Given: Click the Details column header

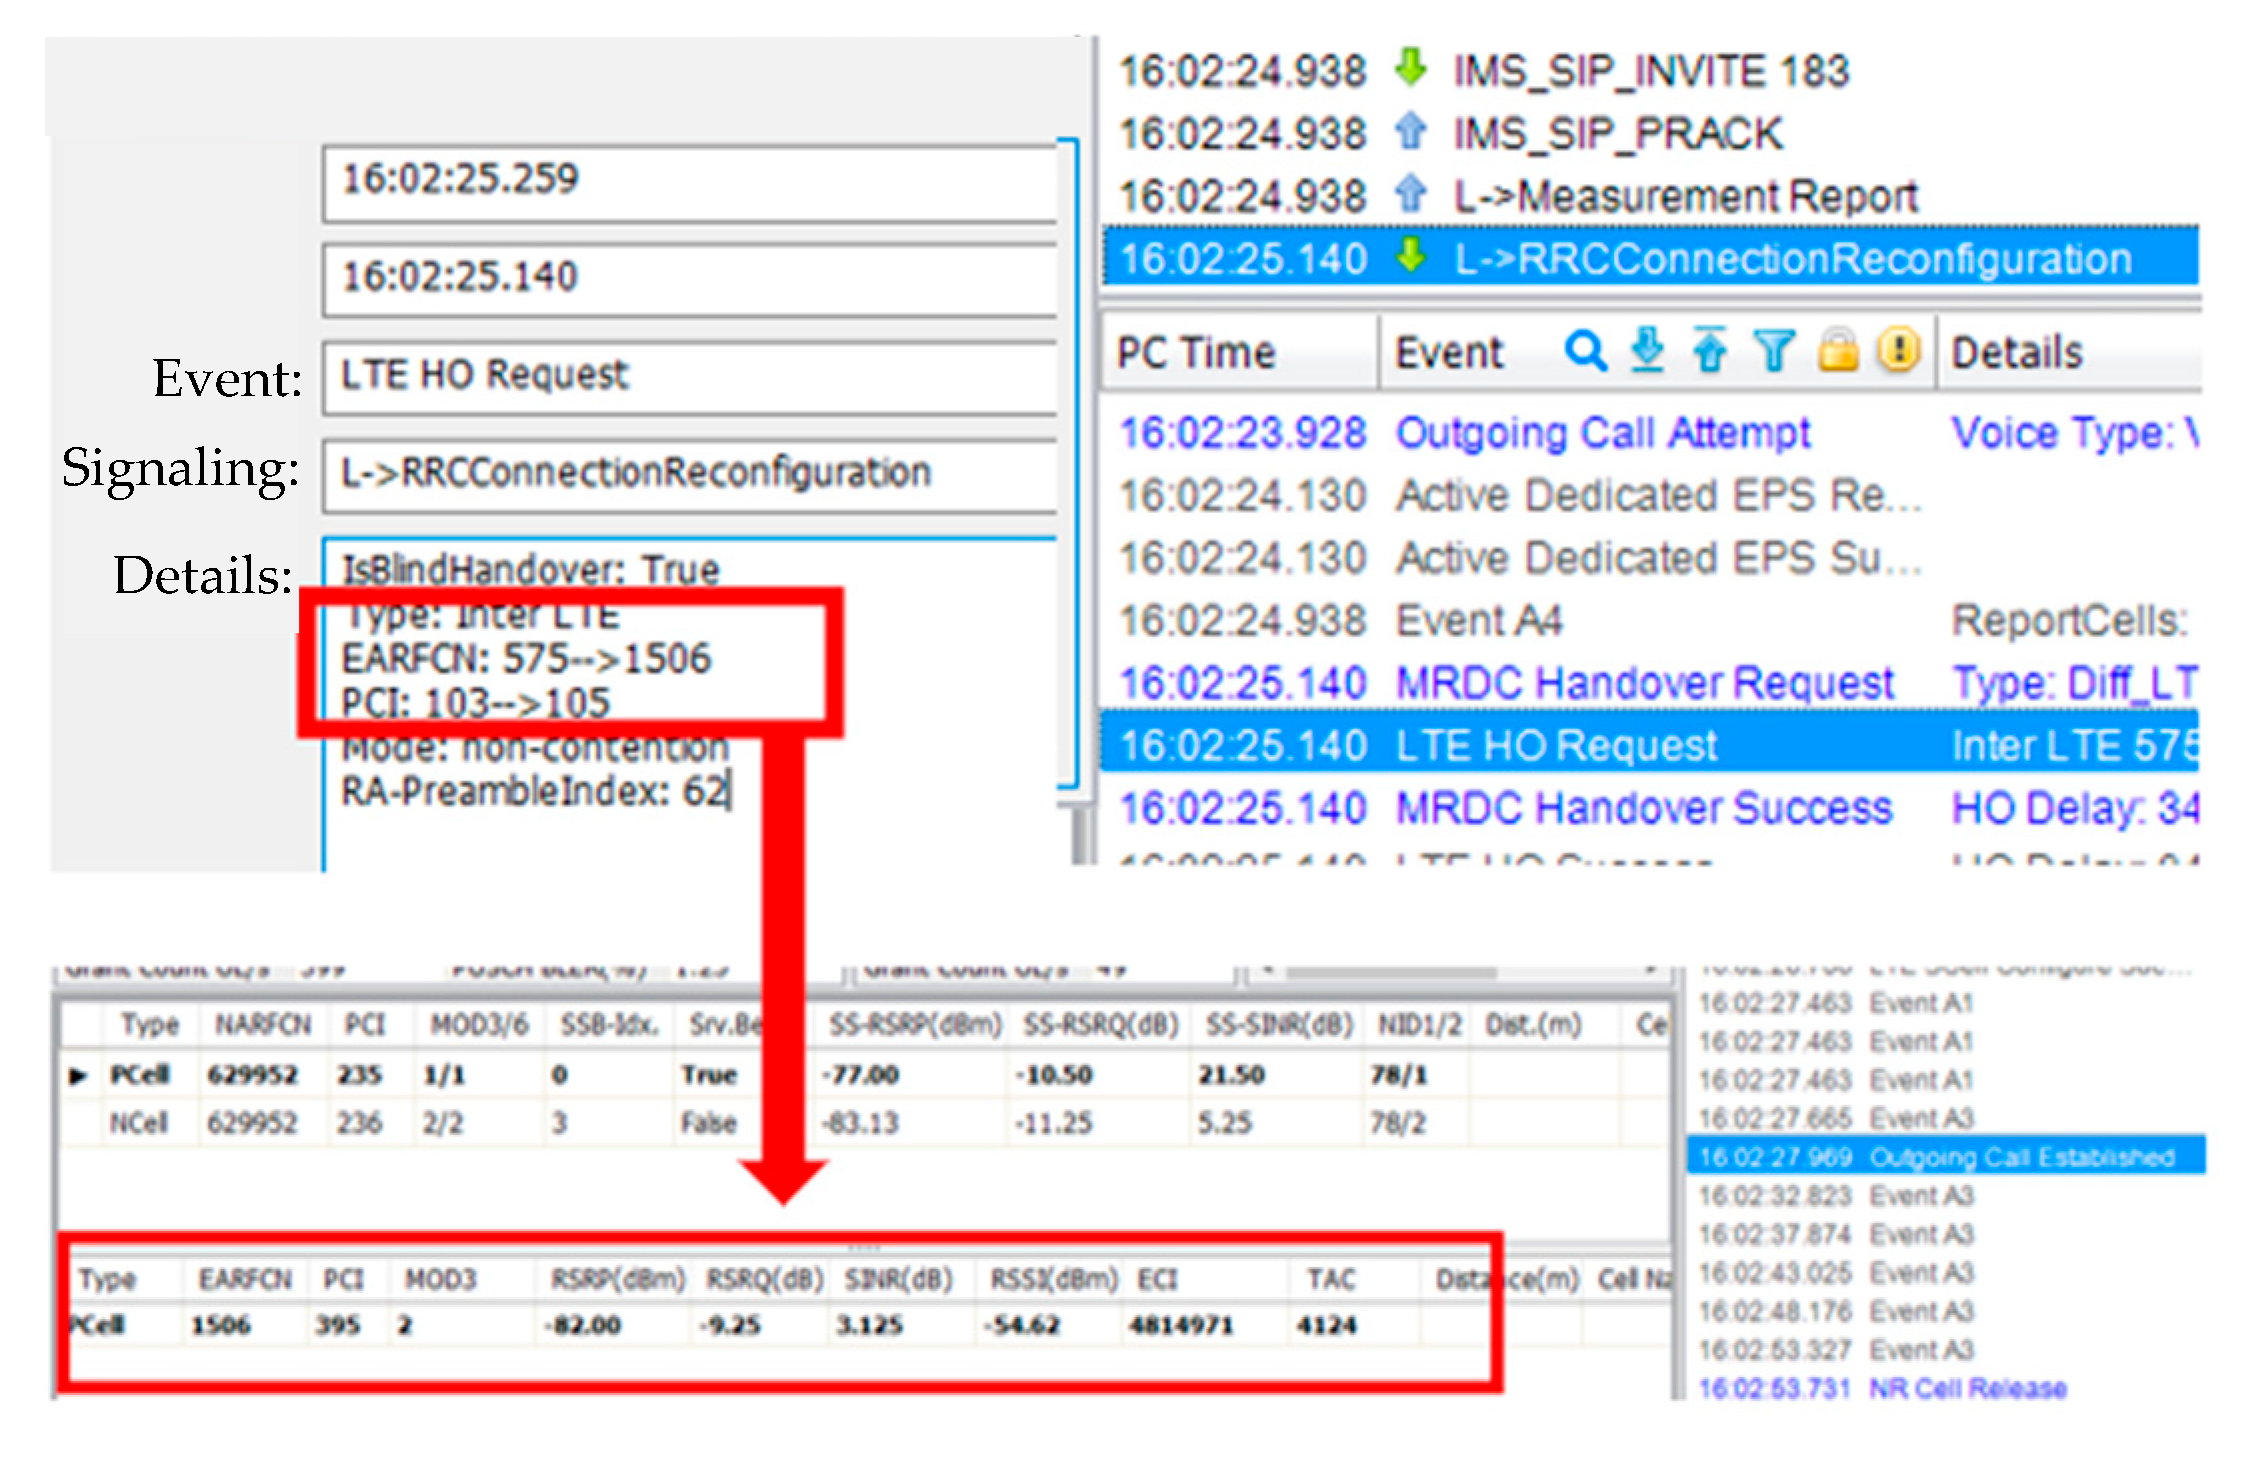Looking at the screenshot, I should click(x=2017, y=353).
